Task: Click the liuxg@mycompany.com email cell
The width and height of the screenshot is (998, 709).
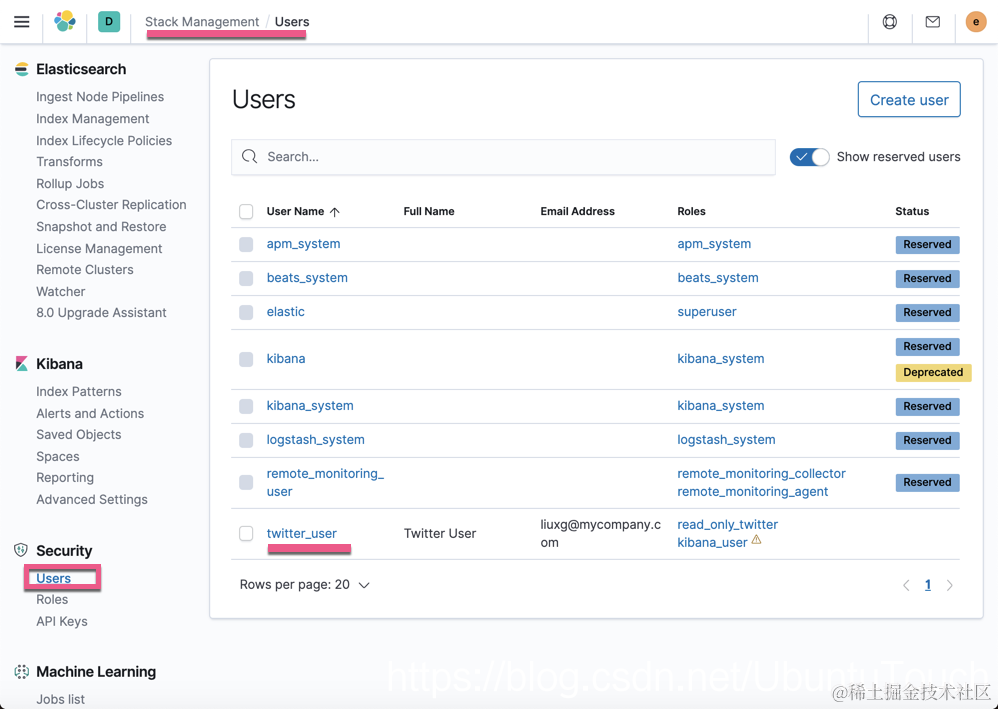Action: pyautogui.click(x=601, y=533)
